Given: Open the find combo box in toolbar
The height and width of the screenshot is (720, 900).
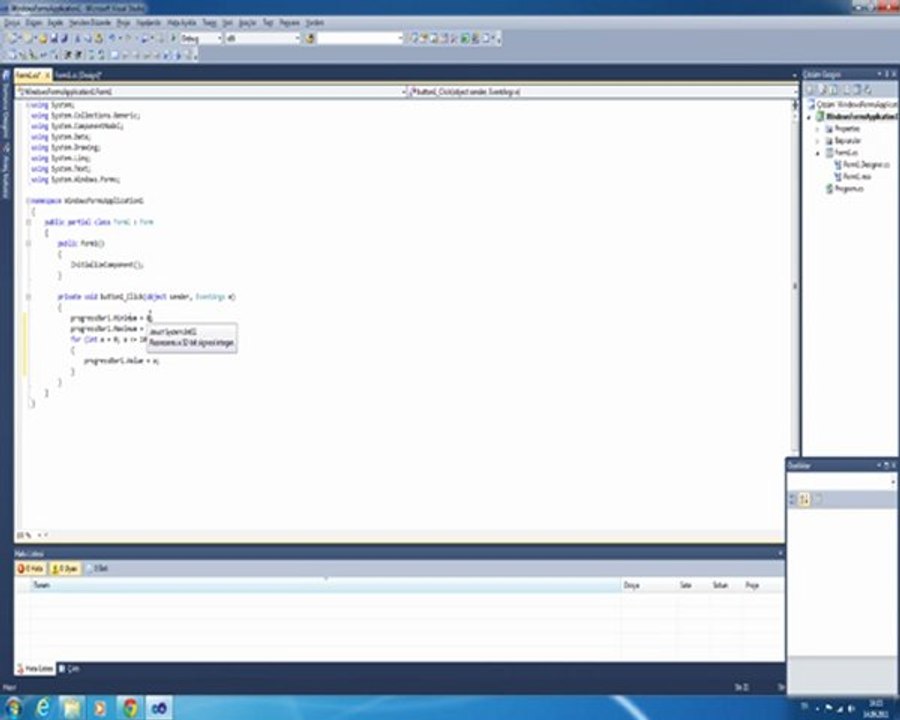Looking at the screenshot, I should 360,38.
